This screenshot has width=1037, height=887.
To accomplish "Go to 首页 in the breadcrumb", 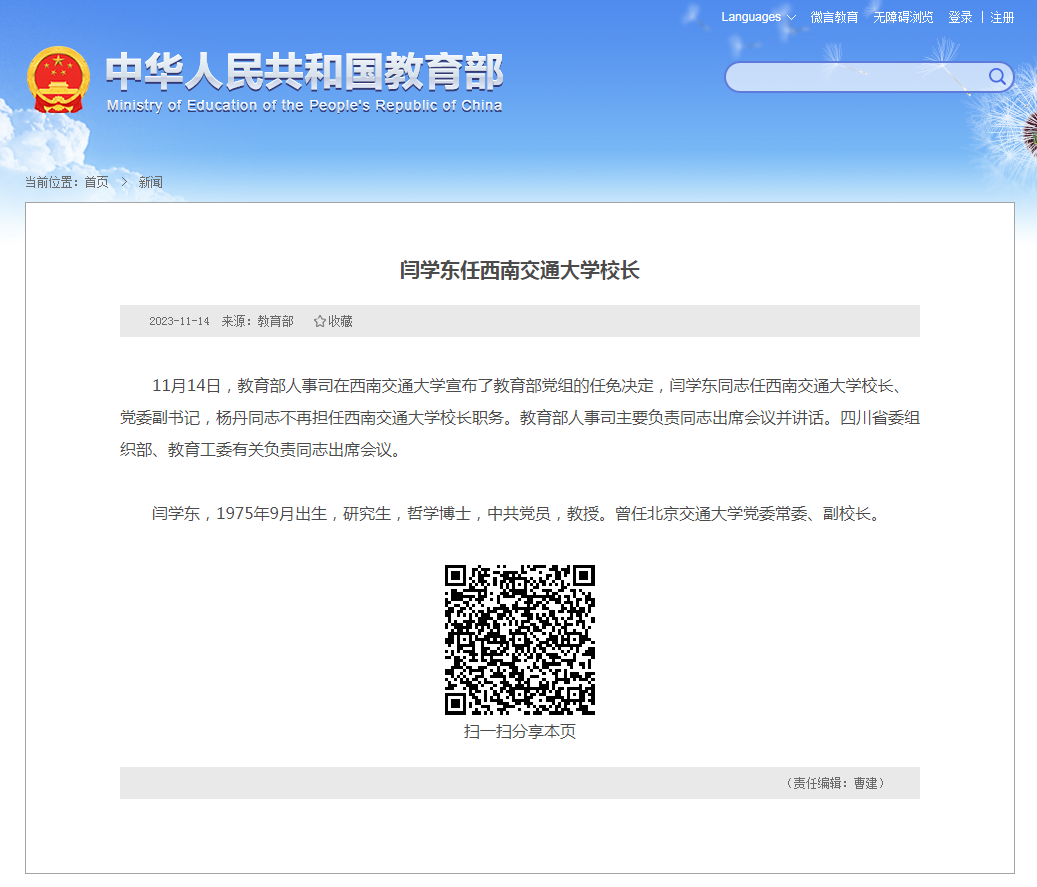I will click(96, 182).
